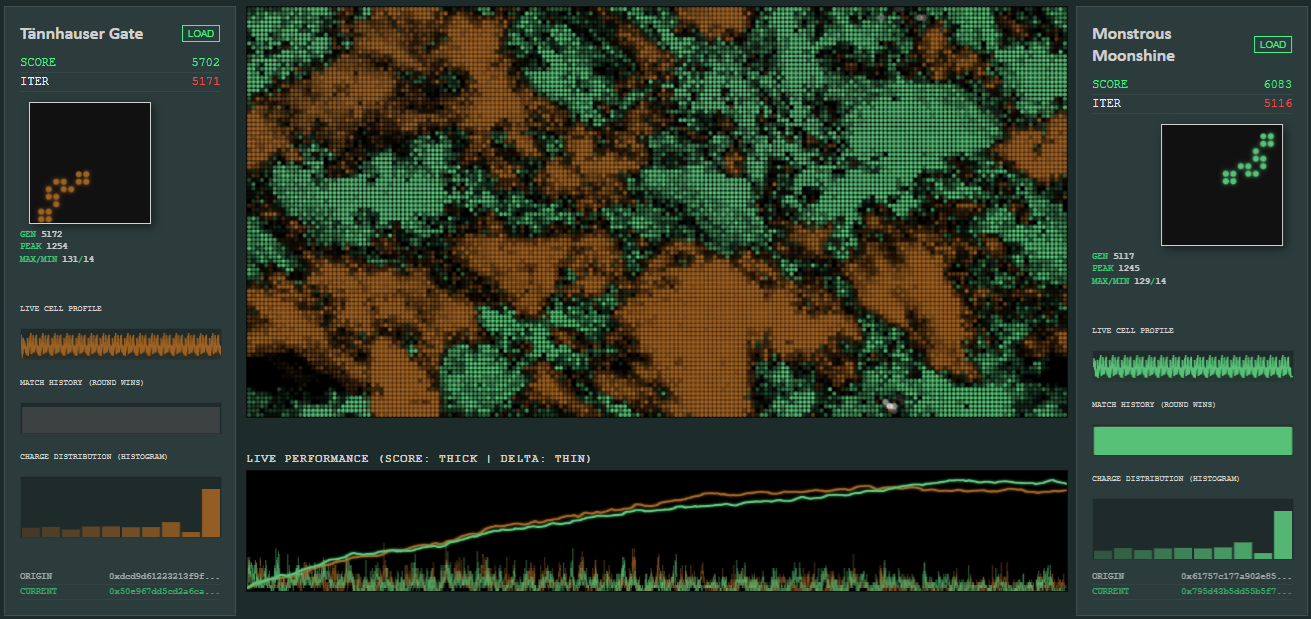This screenshot has height=619, width=1311.
Task: Click current hash 0x795d43b5dd55b5f7
Action: (x=1236, y=591)
